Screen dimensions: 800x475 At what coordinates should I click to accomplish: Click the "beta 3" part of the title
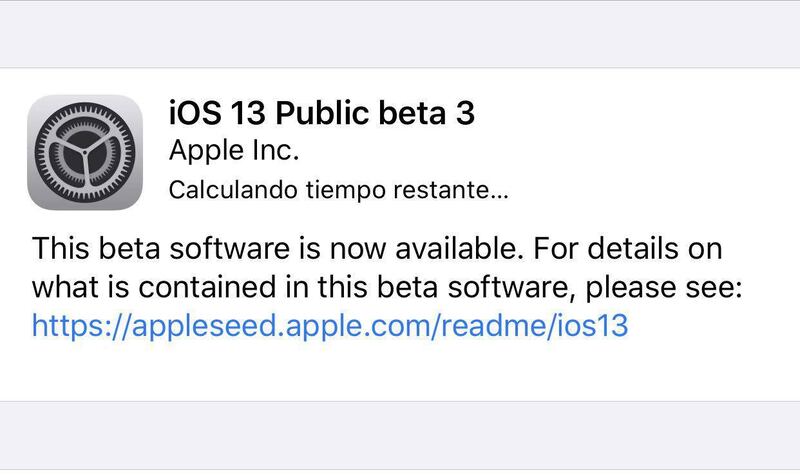click(432, 114)
